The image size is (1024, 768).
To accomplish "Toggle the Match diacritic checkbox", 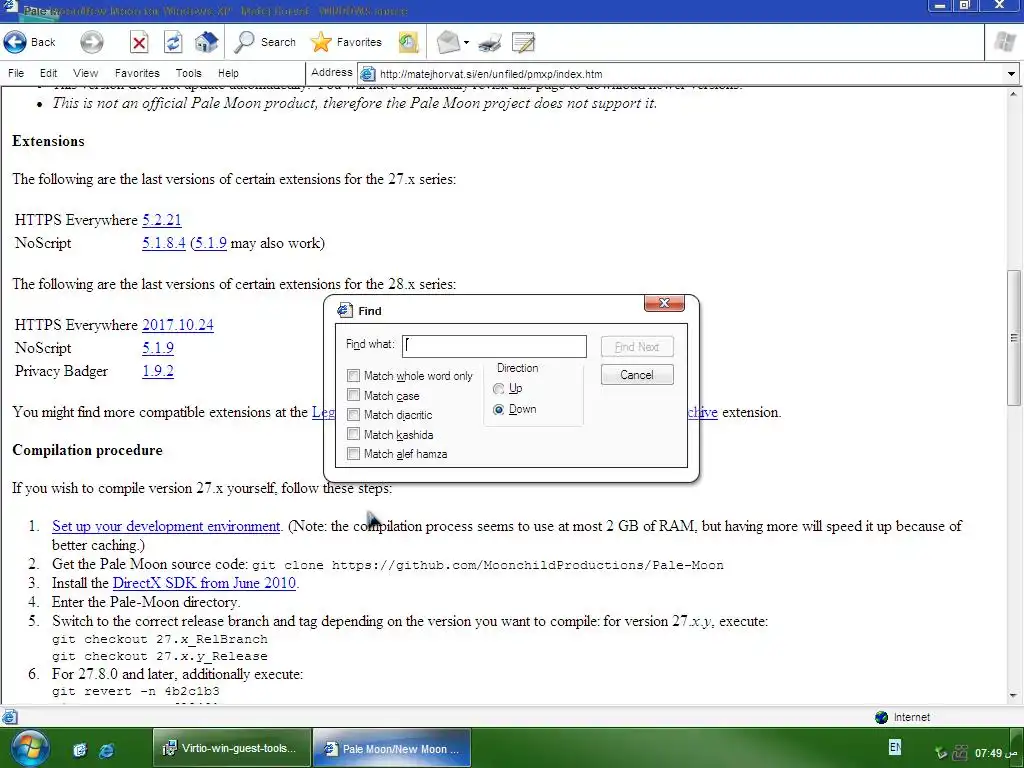I will pos(353,415).
